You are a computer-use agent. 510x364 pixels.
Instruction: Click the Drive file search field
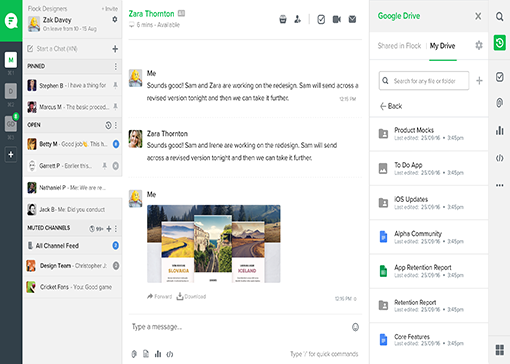(424, 81)
